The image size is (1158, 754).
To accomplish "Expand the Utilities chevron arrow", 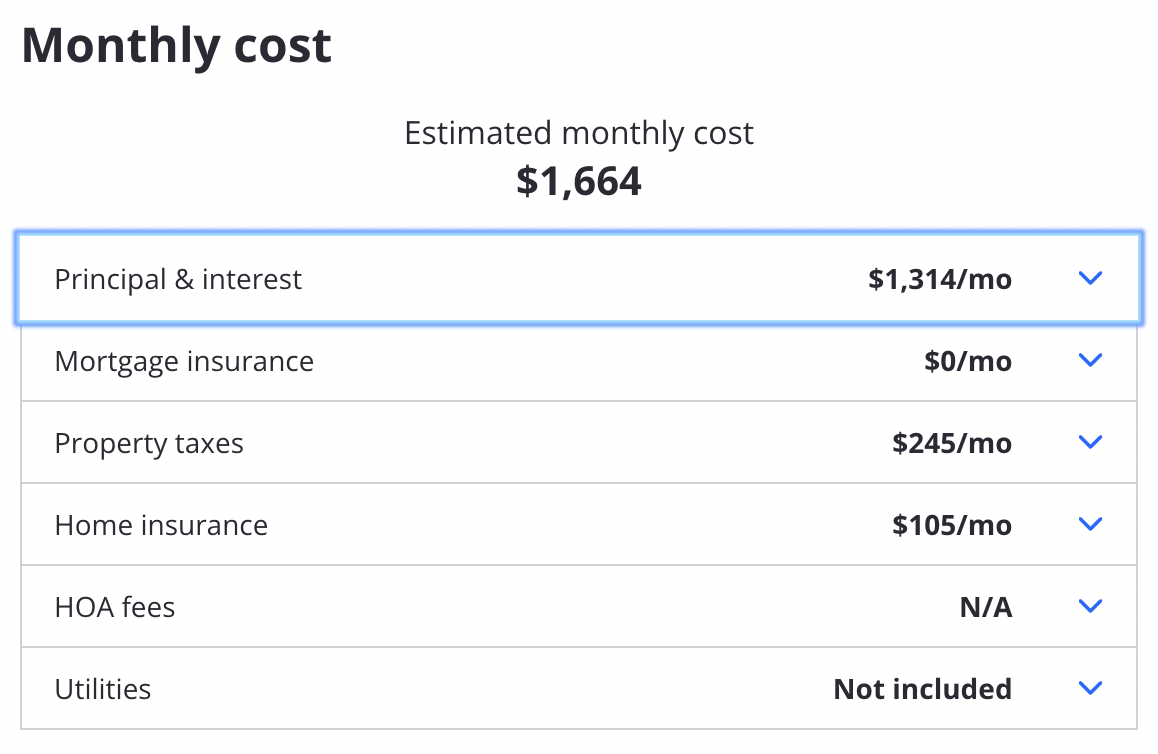I will point(1090,688).
